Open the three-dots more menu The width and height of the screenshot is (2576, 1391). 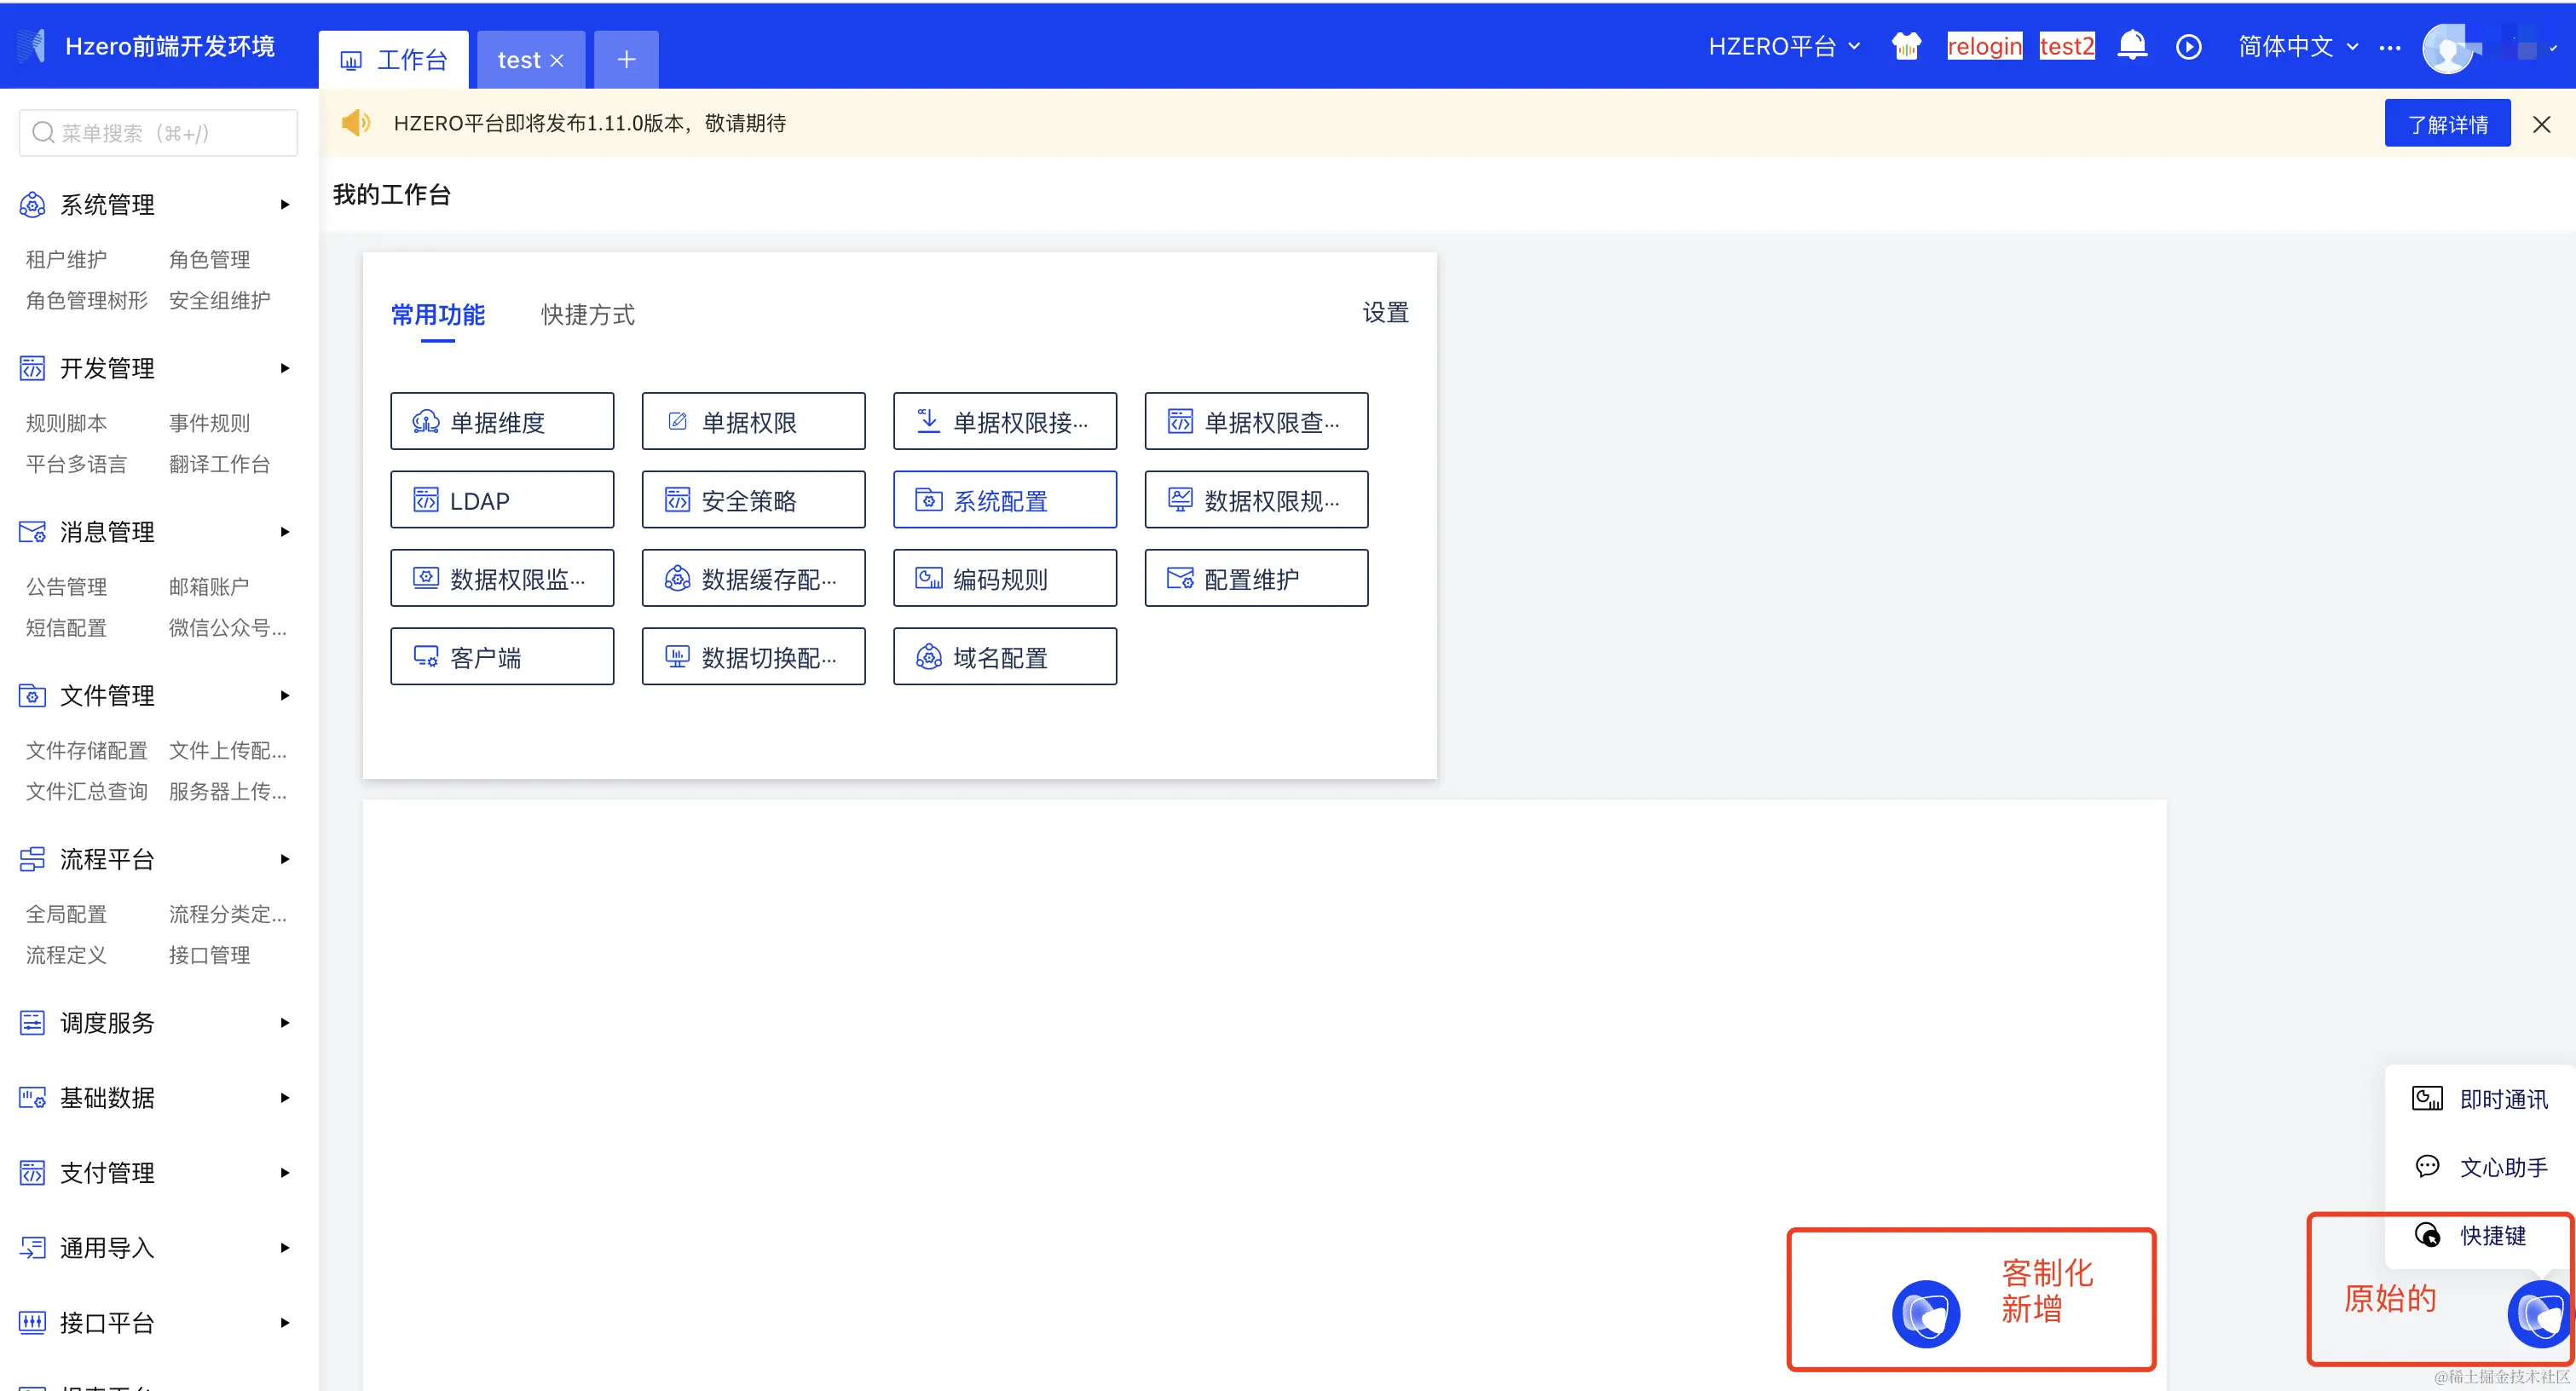2389,47
